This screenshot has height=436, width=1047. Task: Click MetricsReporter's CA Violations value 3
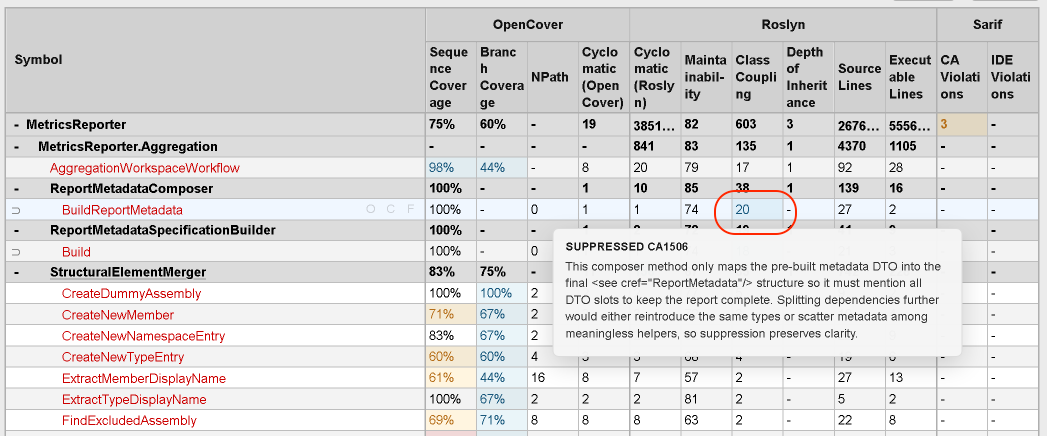tap(961, 125)
